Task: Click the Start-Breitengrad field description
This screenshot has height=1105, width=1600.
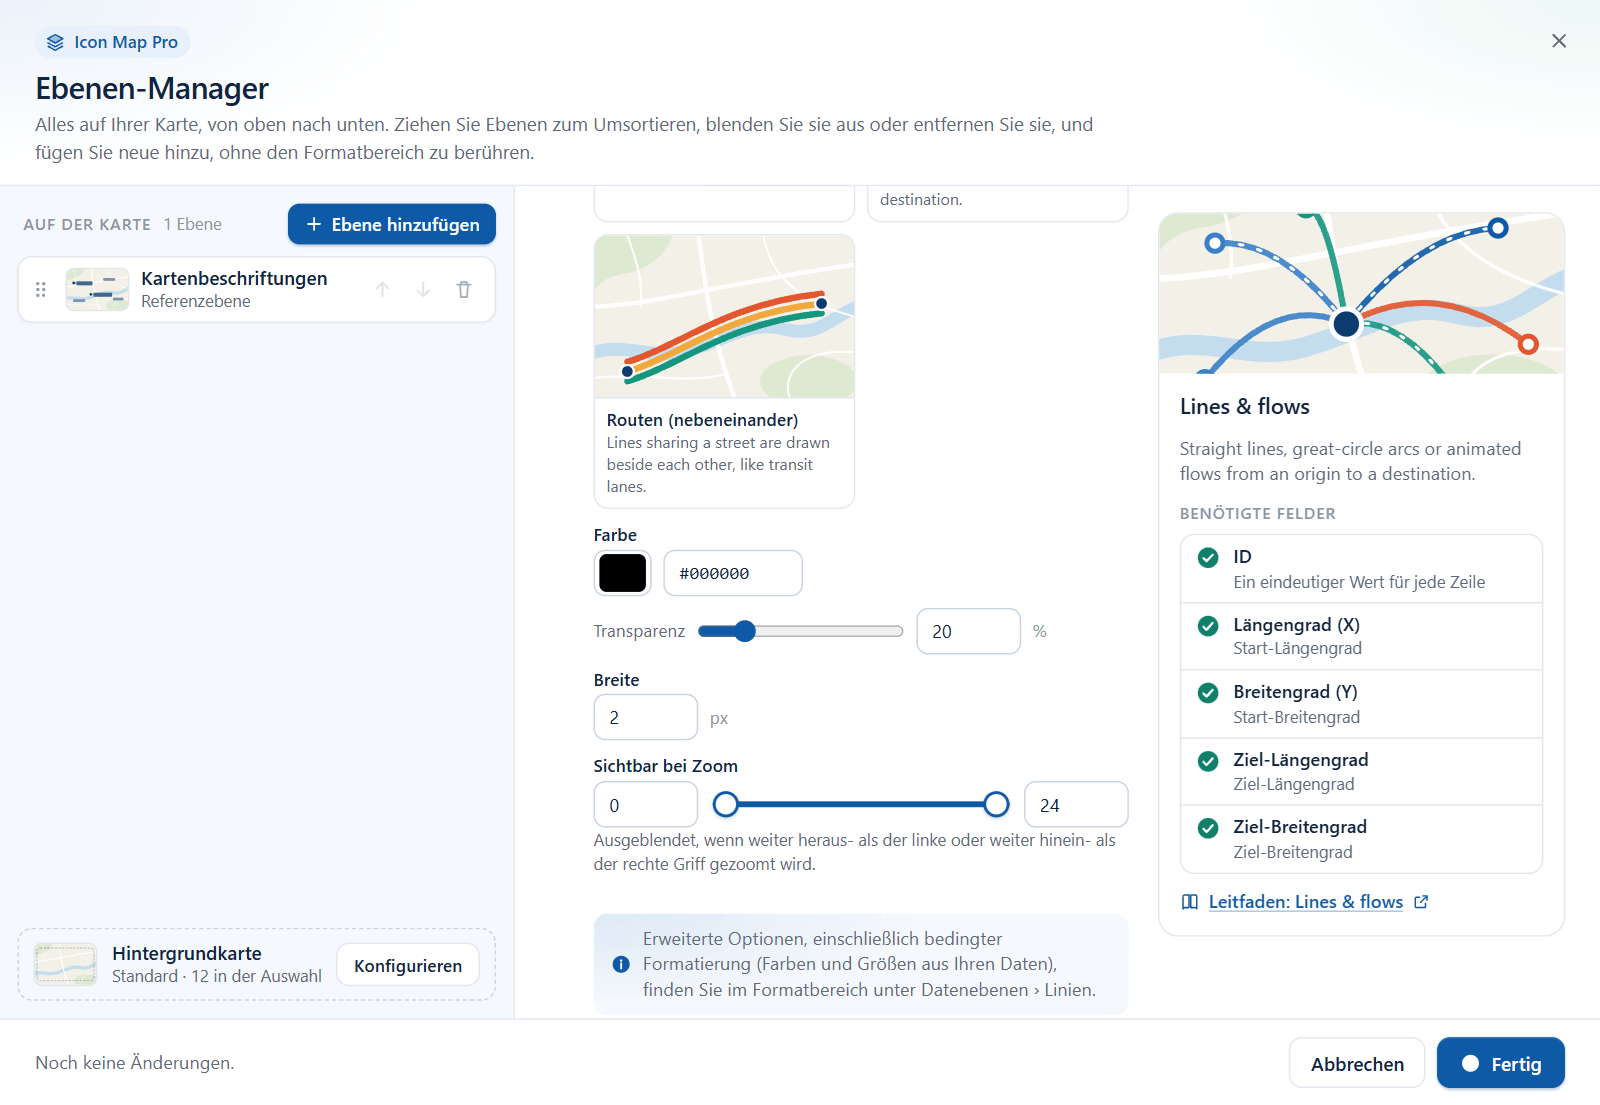Action: [1296, 717]
